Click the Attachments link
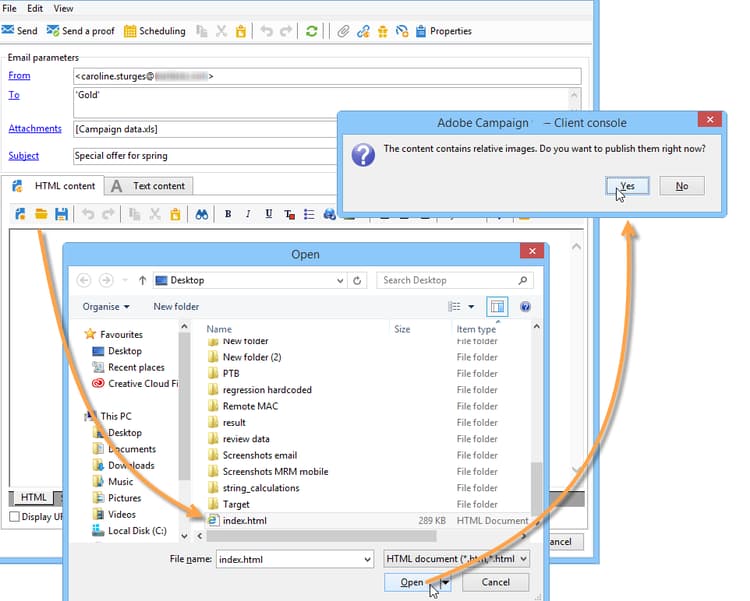The height and width of the screenshot is (601, 750). (x=35, y=128)
